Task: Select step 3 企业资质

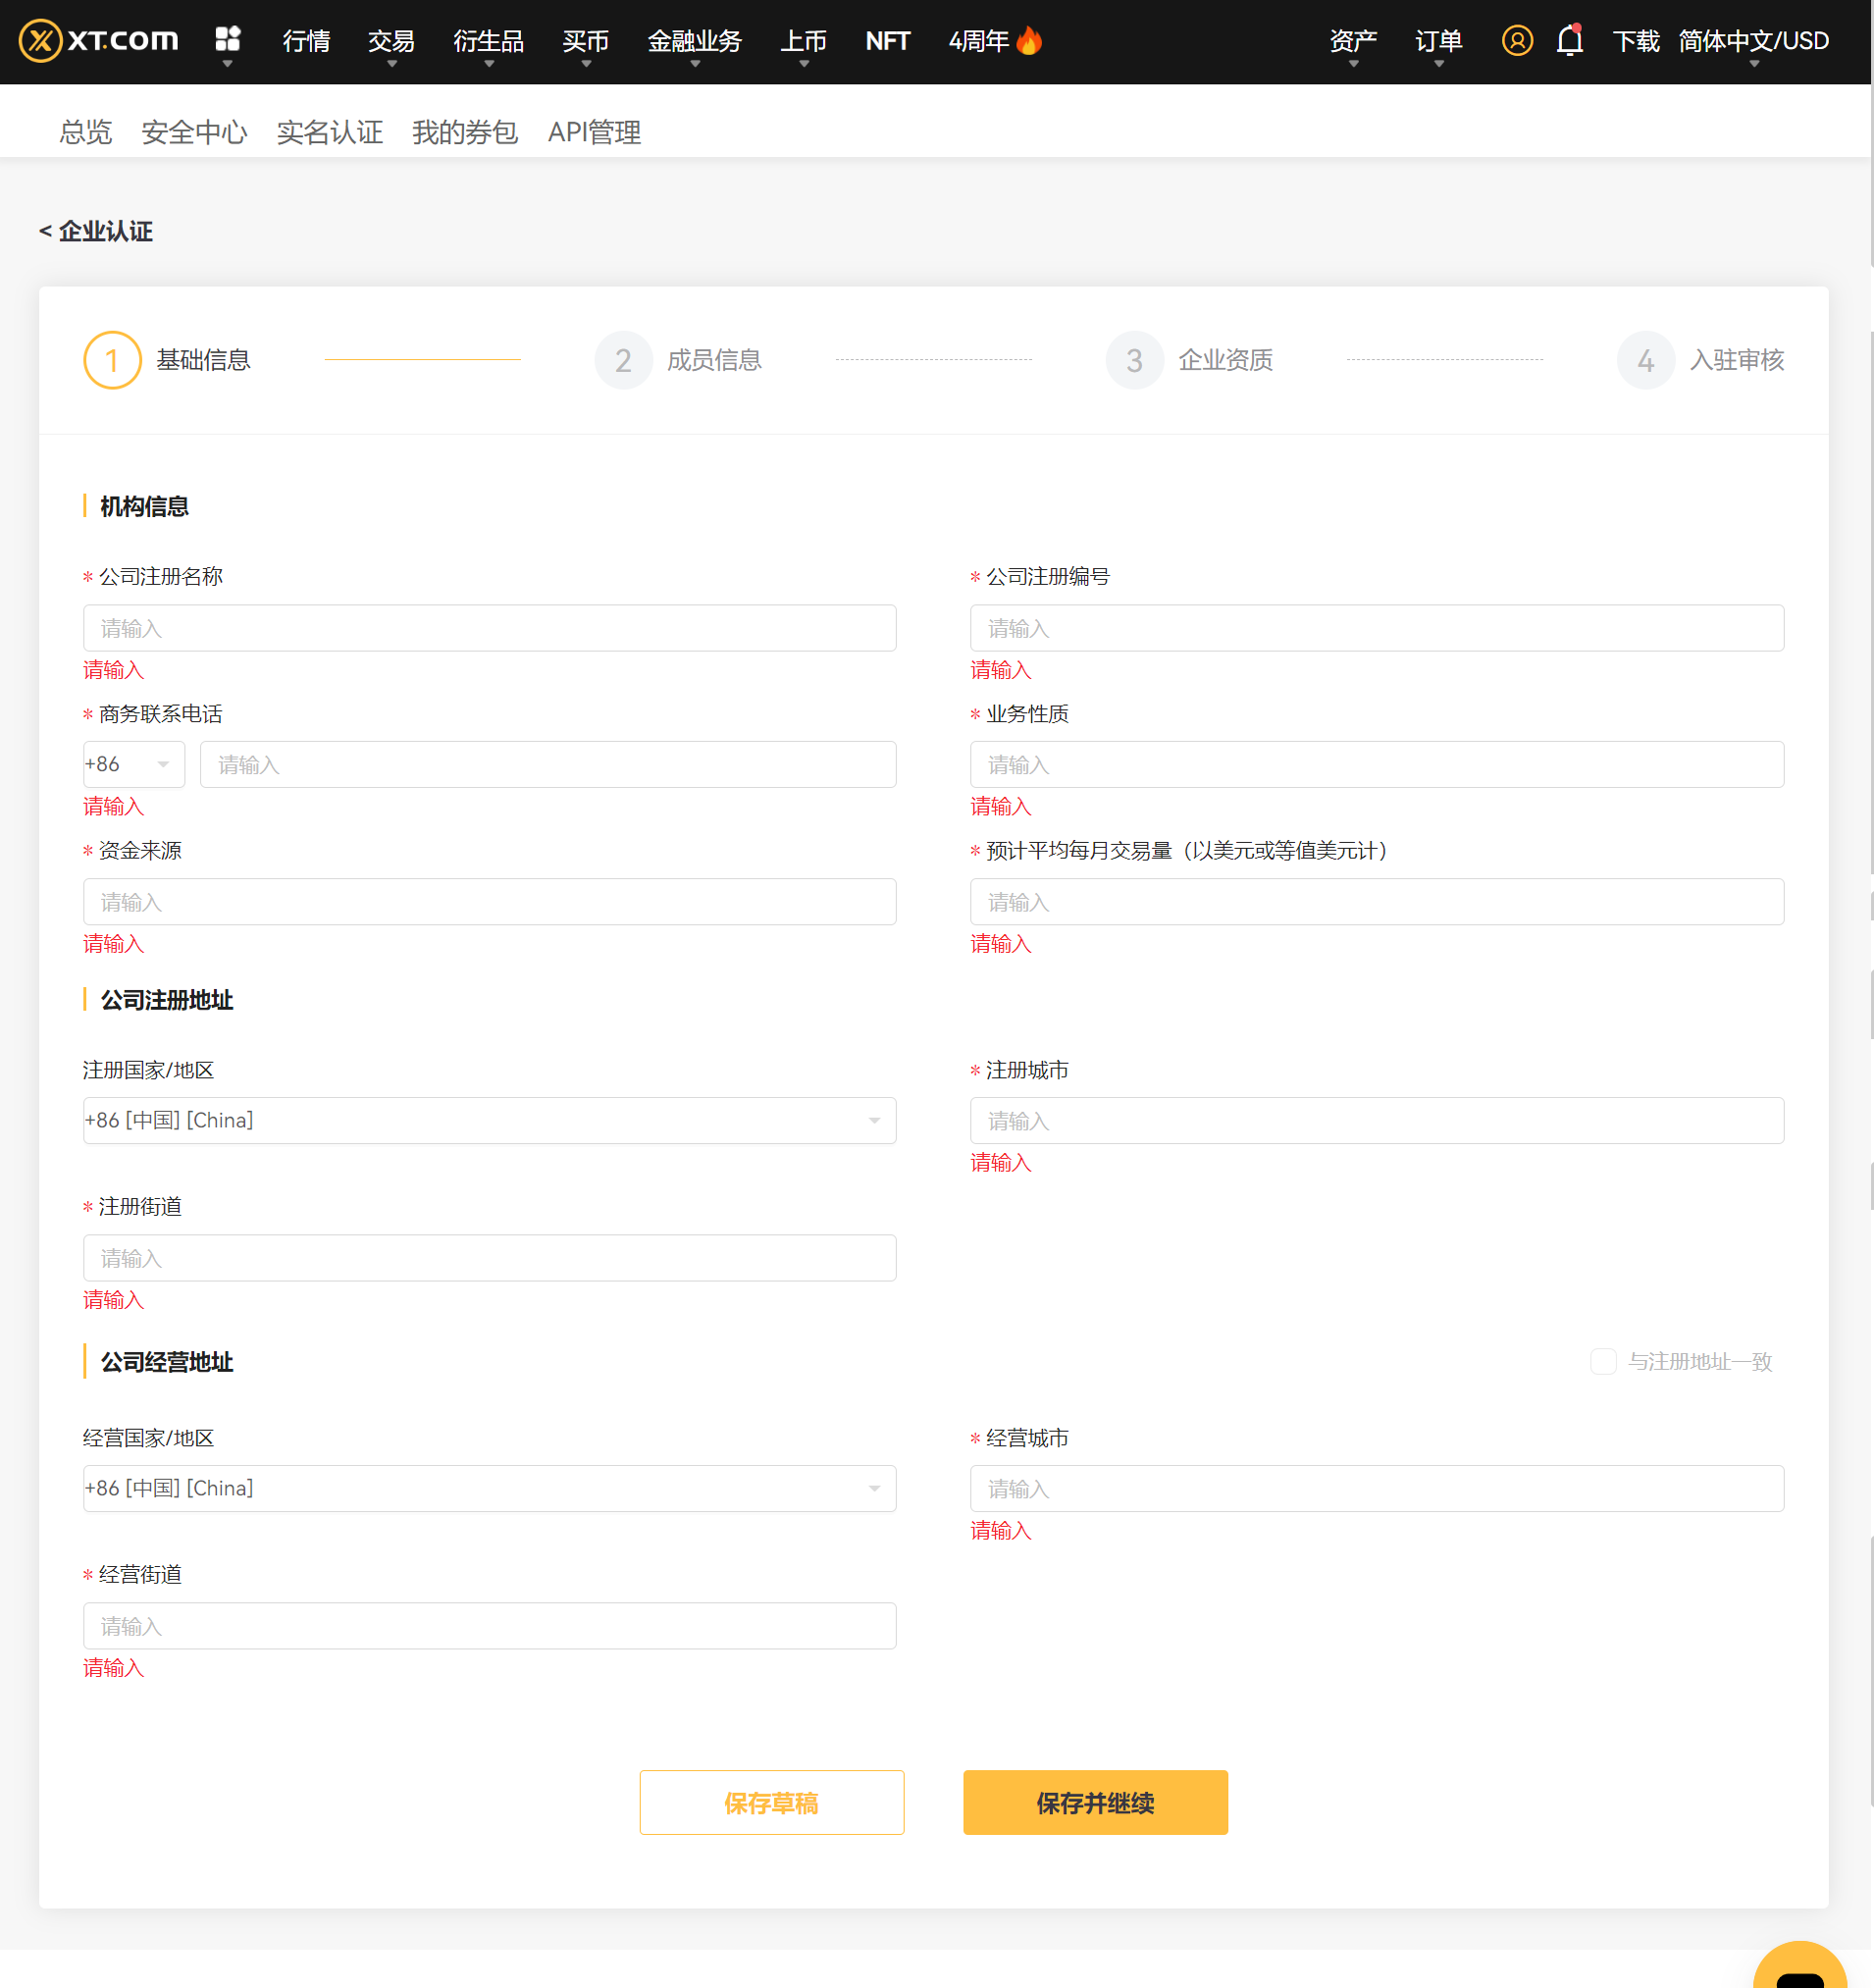Action: [x=1189, y=360]
